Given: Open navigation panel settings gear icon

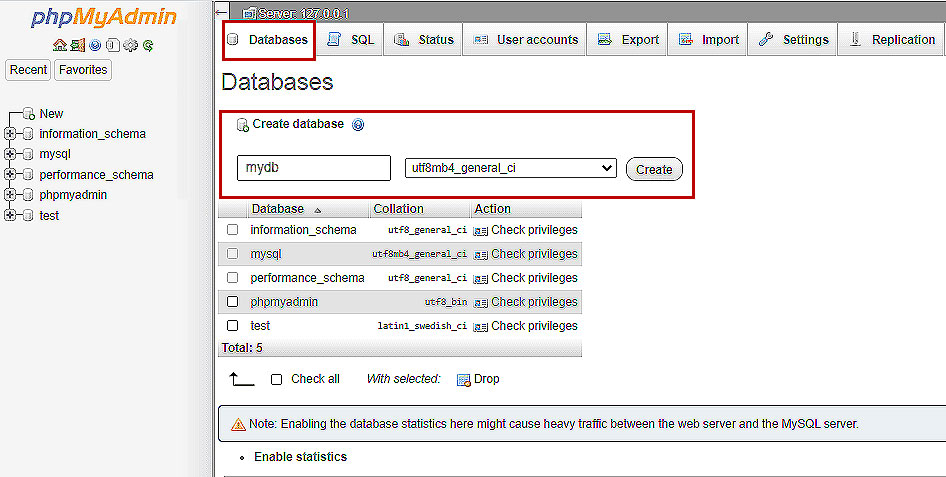Looking at the screenshot, I should point(130,45).
